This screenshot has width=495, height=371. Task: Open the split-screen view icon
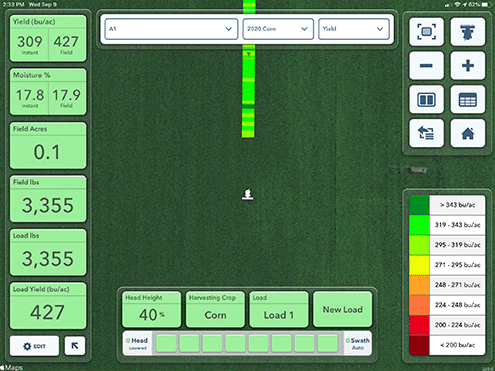(426, 100)
